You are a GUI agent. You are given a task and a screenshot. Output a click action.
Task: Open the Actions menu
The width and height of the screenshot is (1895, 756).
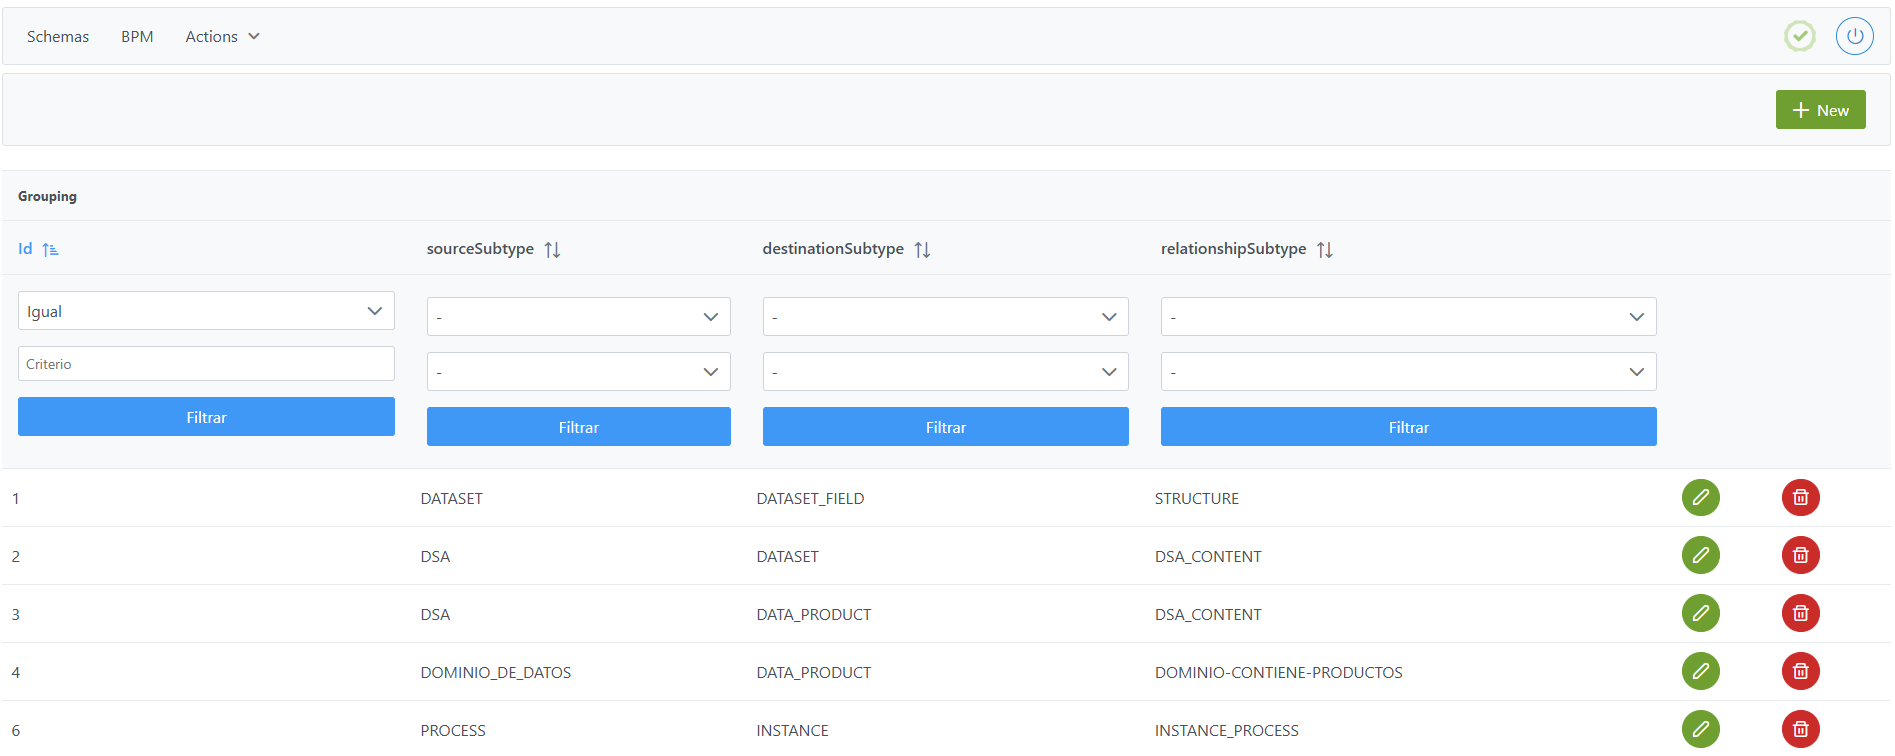tap(222, 37)
